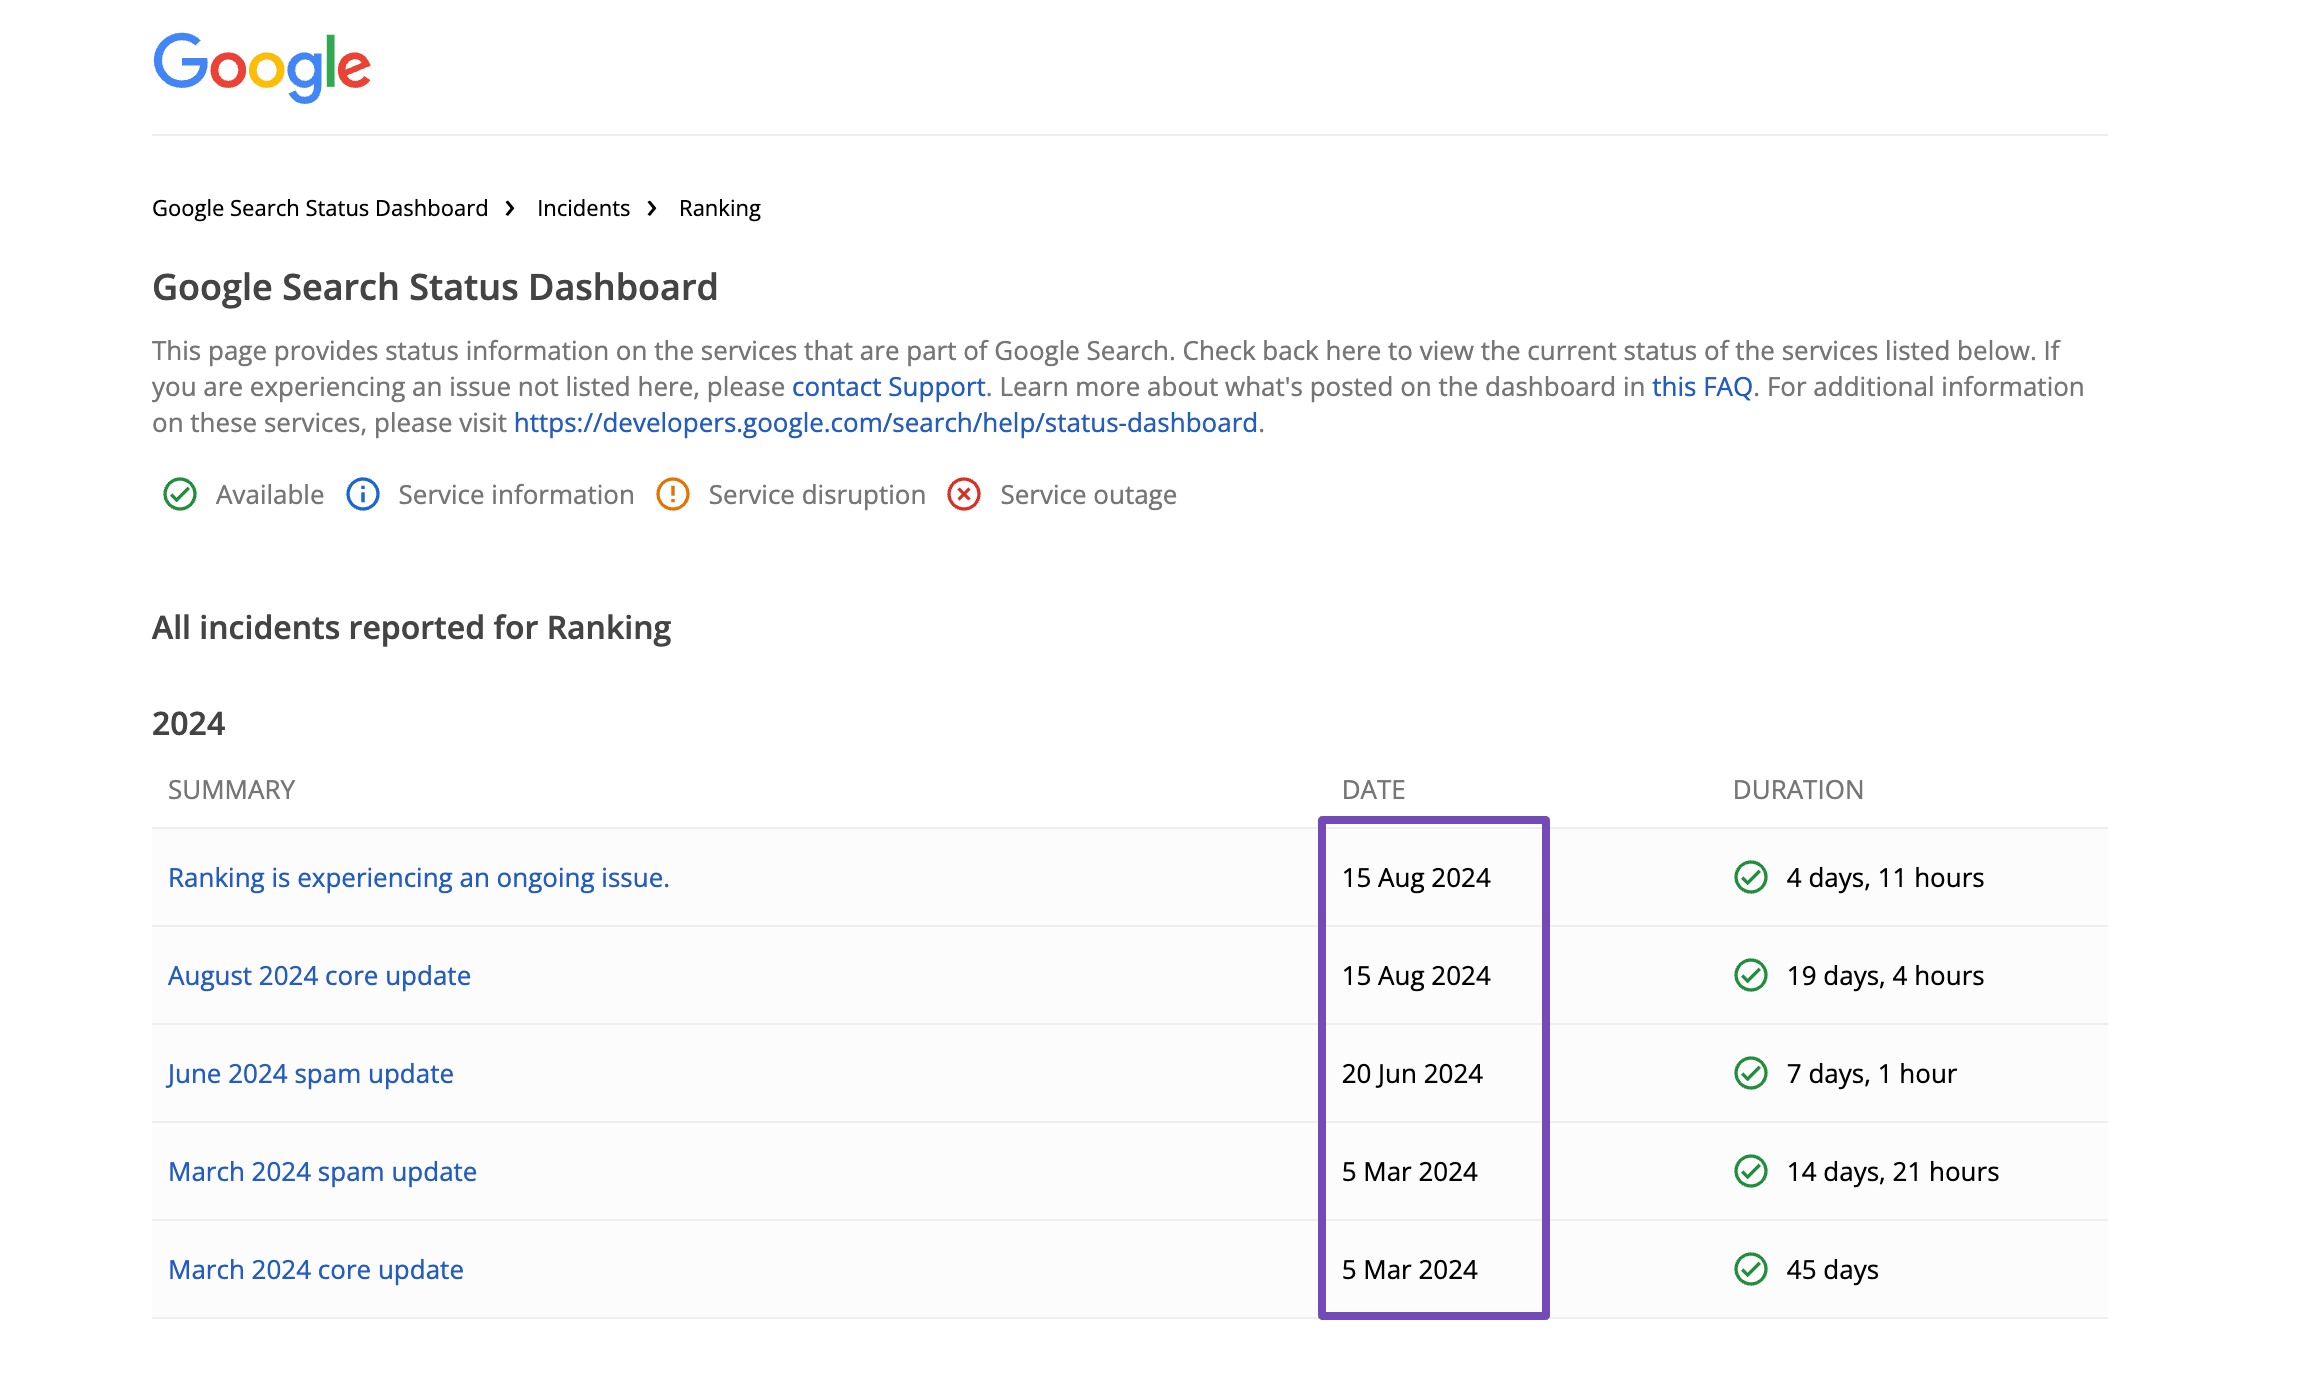This screenshot has width=2310, height=1374.
Task: Click chevron after Incidents breadcrumb
Action: point(652,208)
